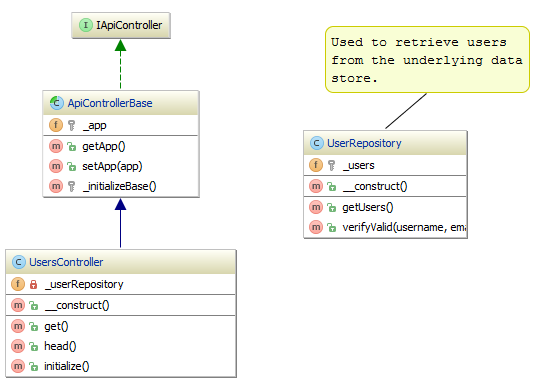Viewport: 536px width, 383px height.
Task: Click the public lock icon beside get()
Action: pos(34,327)
